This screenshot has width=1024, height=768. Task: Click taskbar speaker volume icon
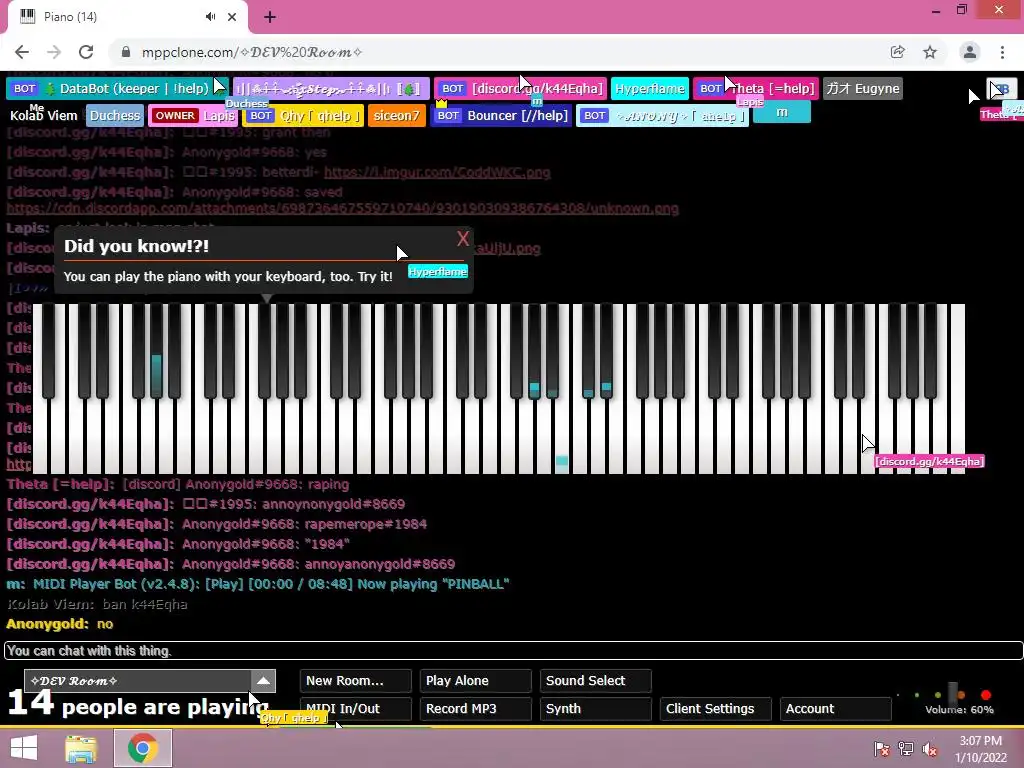pos(930,748)
